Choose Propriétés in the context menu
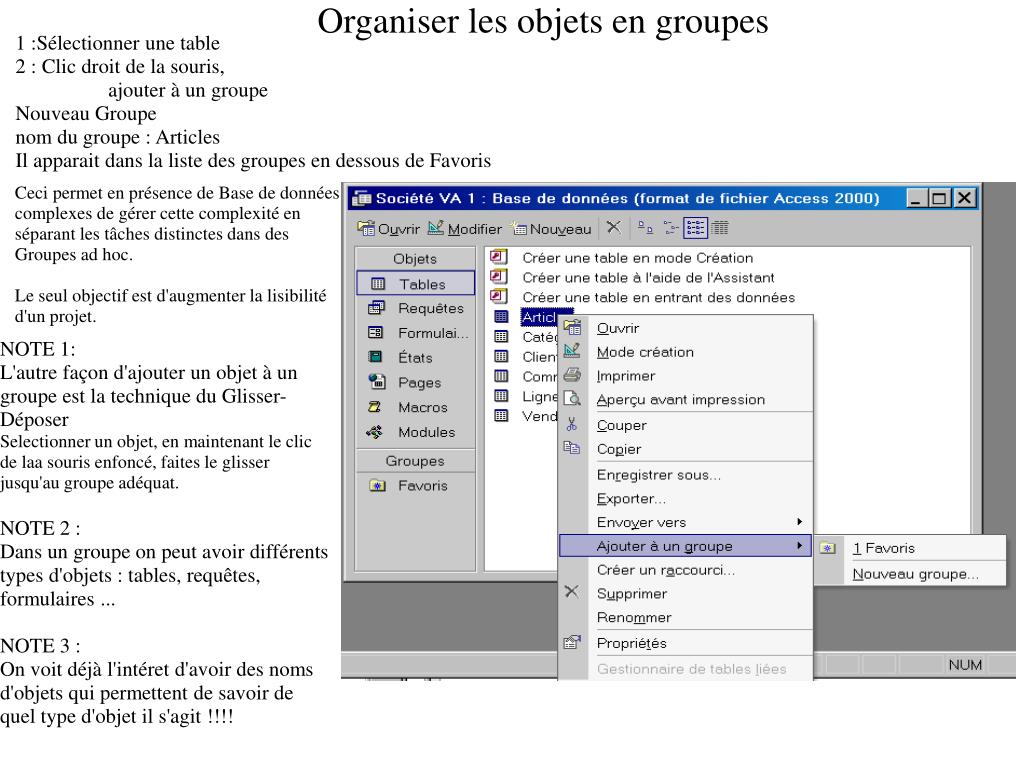The width and height of the screenshot is (1023, 767). (686, 643)
